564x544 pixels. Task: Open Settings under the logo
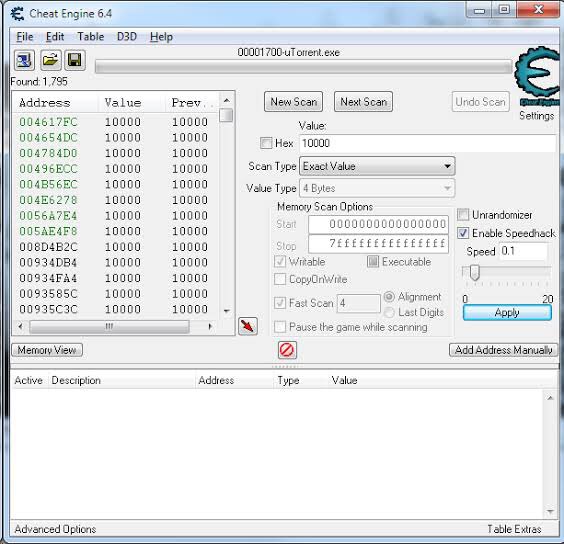point(536,116)
